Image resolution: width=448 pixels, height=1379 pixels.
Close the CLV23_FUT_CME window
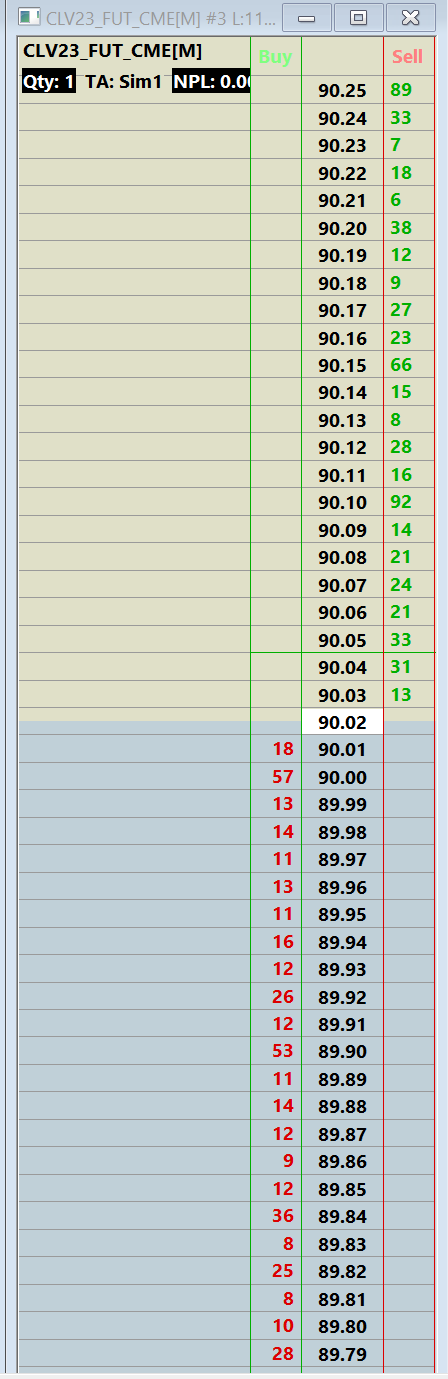[410, 17]
